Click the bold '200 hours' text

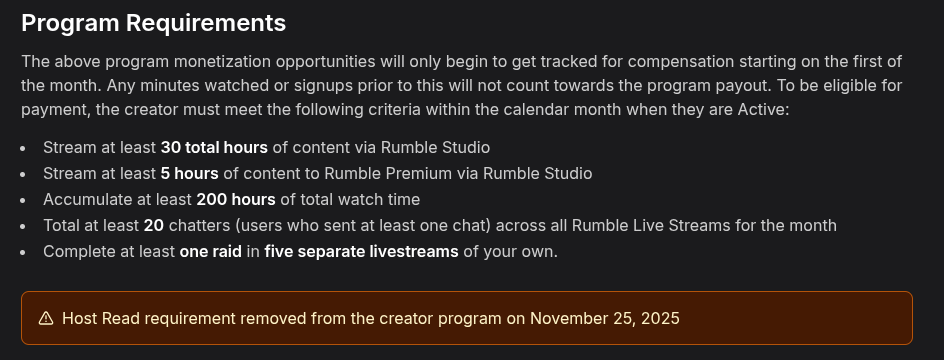click(x=236, y=199)
